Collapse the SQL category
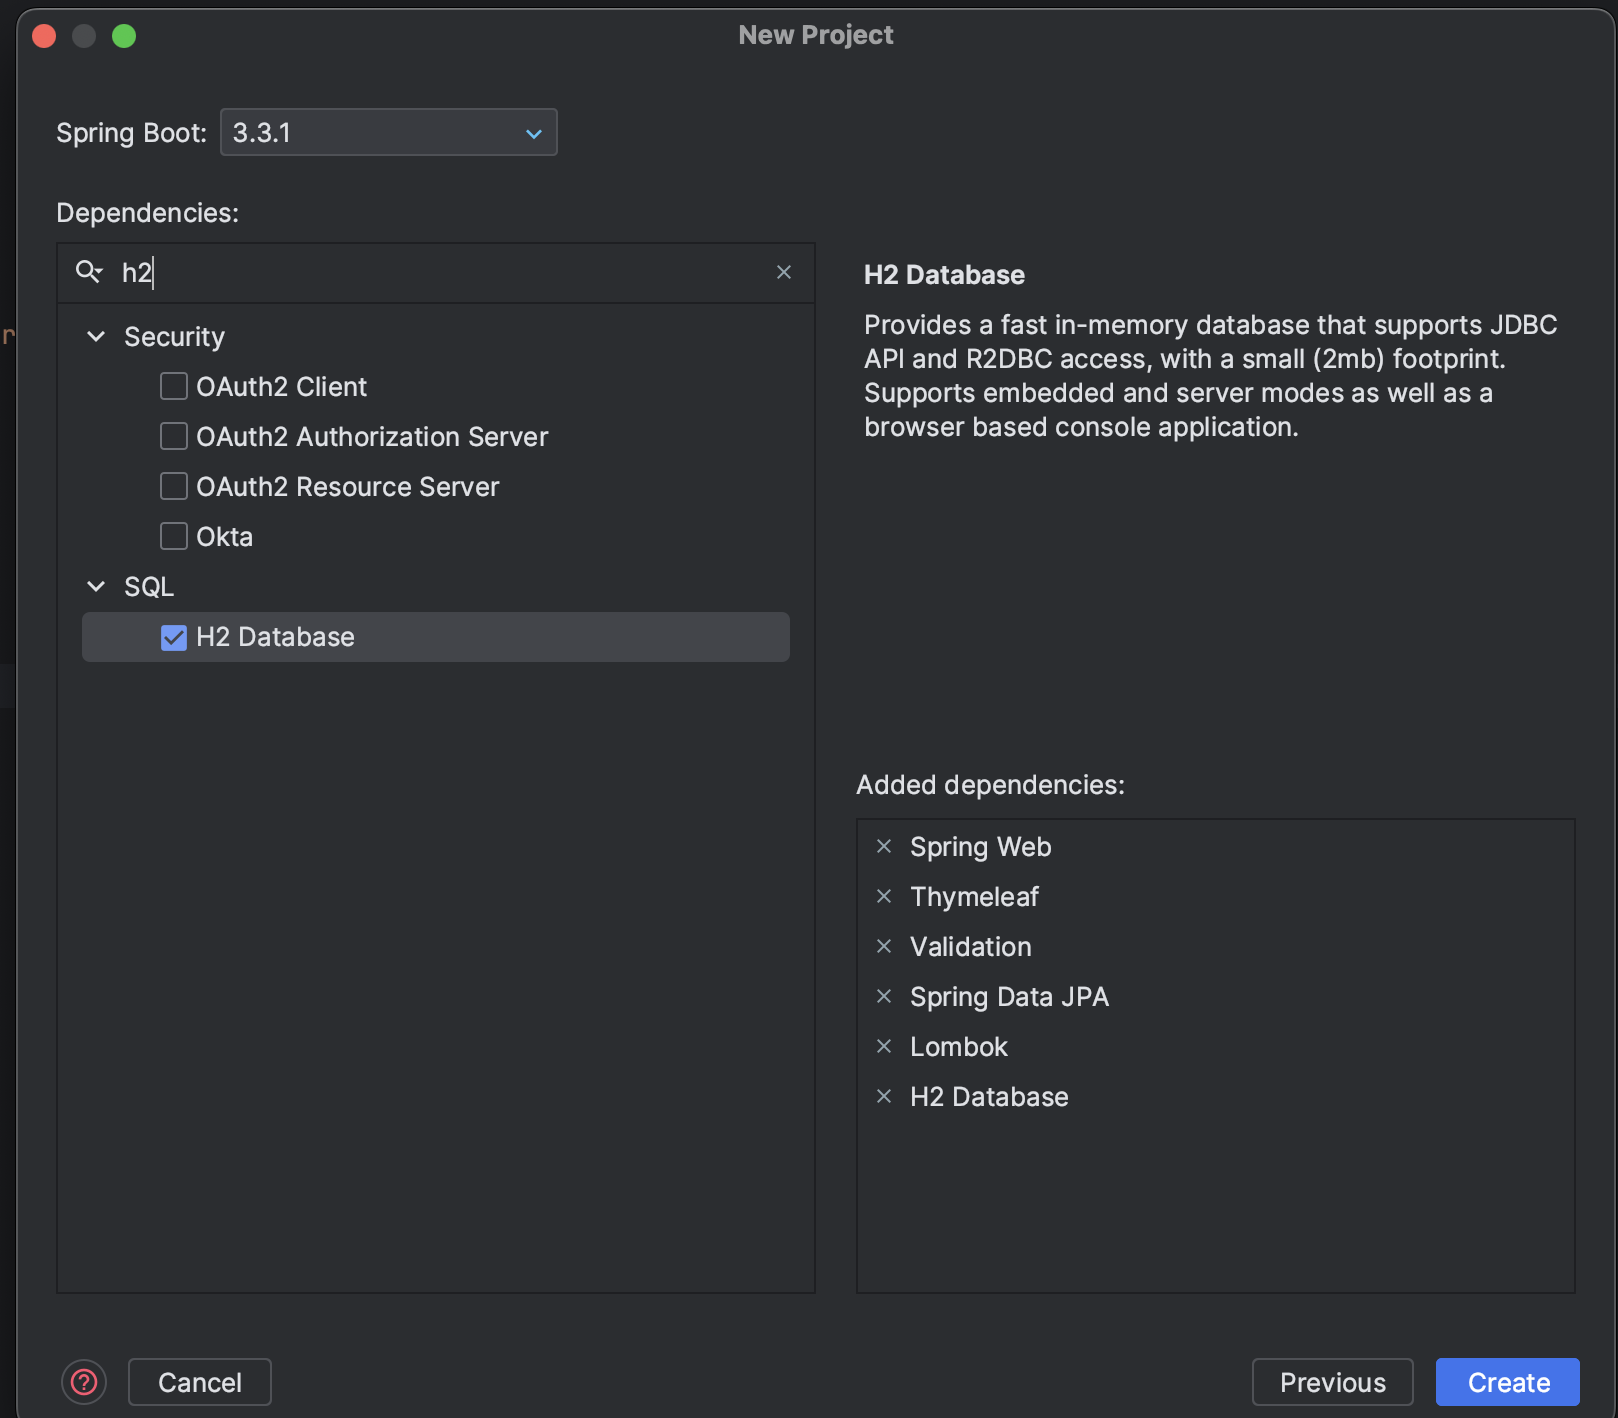The image size is (1618, 1418). (x=97, y=587)
